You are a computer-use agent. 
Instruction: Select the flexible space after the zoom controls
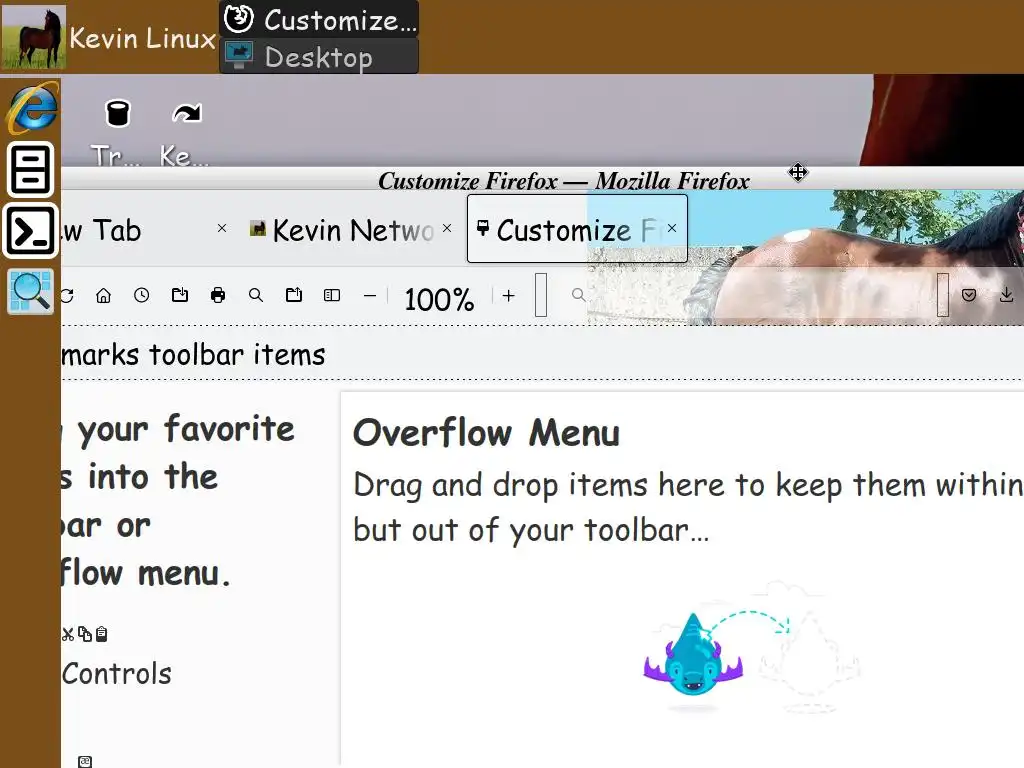pyautogui.click(x=541, y=295)
